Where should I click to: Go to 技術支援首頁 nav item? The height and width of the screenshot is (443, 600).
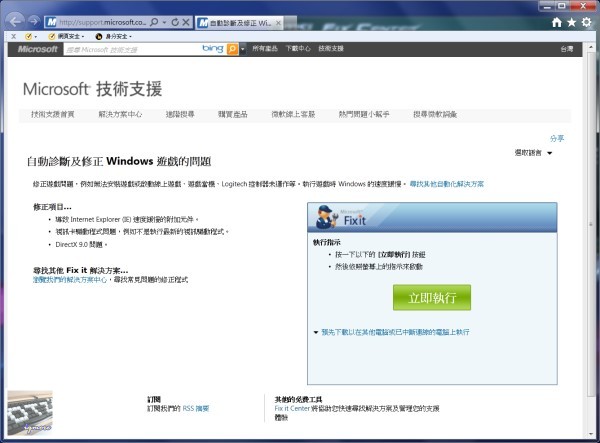point(53,114)
